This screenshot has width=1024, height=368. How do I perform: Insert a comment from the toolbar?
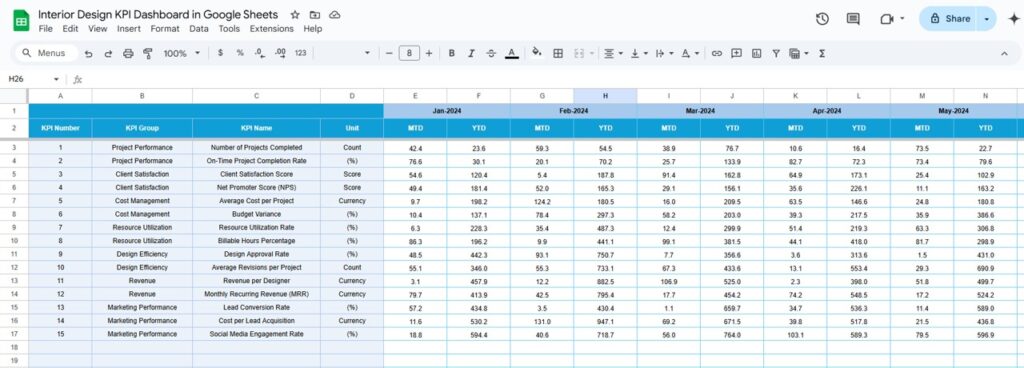737,54
